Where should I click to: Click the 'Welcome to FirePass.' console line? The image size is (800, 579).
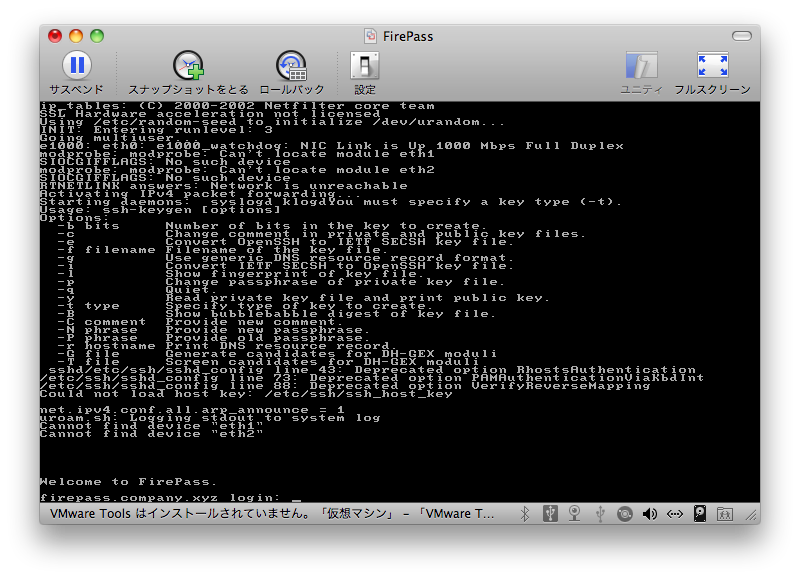pyautogui.click(x=128, y=482)
